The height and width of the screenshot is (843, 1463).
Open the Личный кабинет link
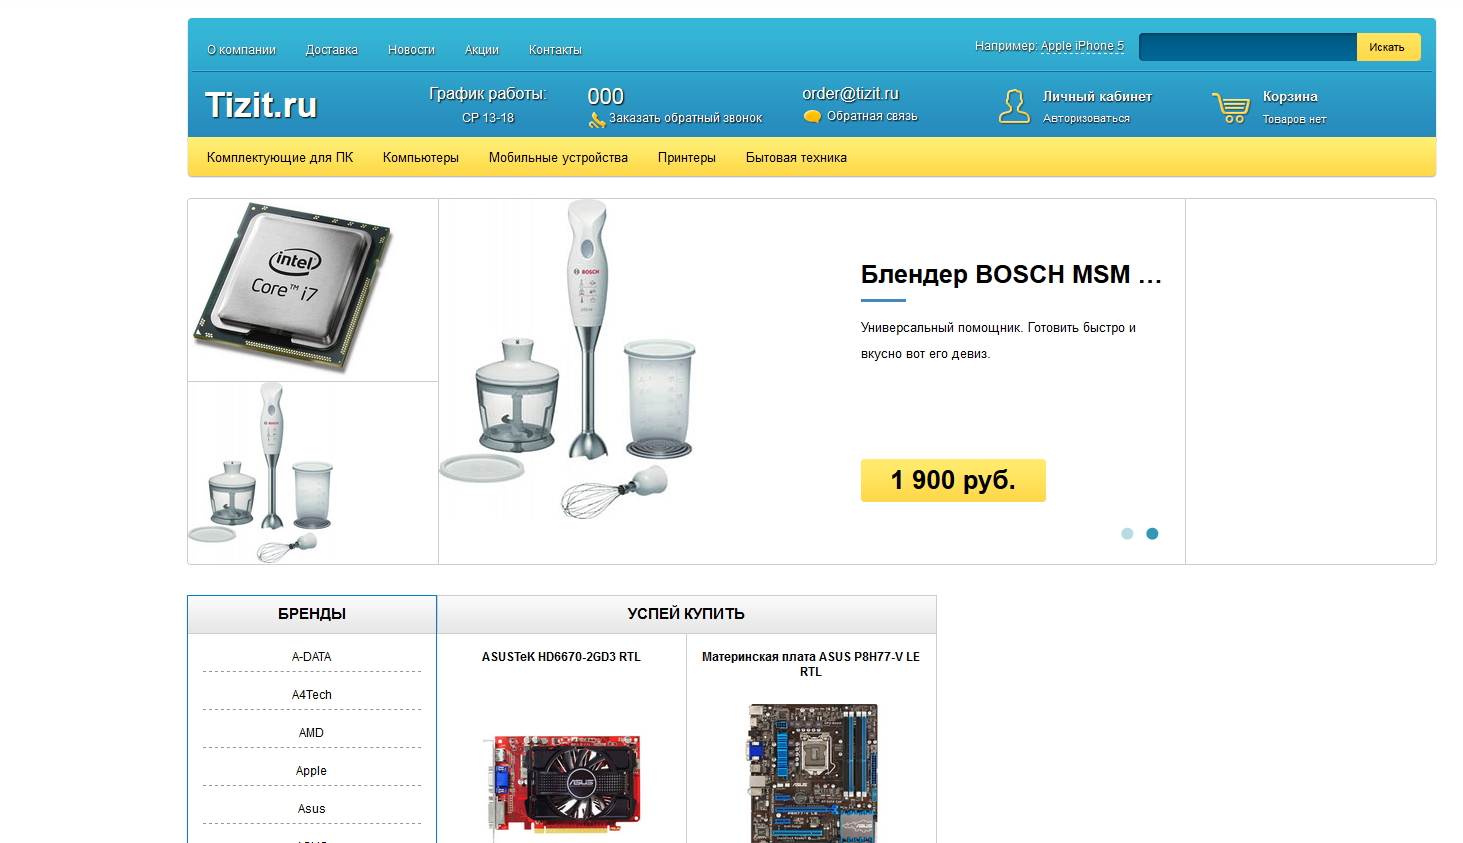click(x=1097, y=97)
